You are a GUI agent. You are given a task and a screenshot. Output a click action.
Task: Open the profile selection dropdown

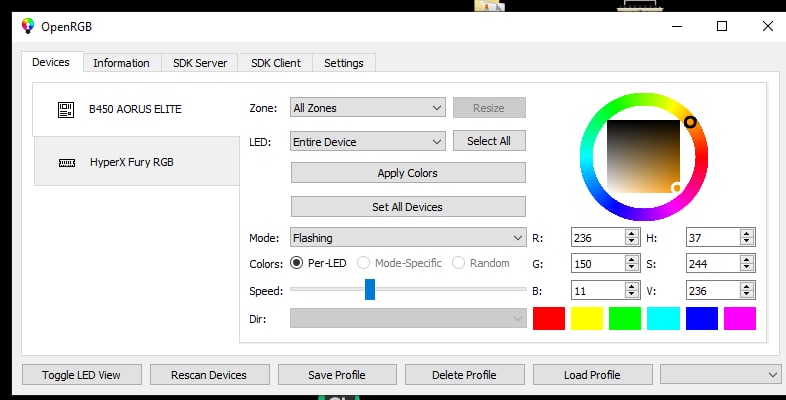click(720, 374)
